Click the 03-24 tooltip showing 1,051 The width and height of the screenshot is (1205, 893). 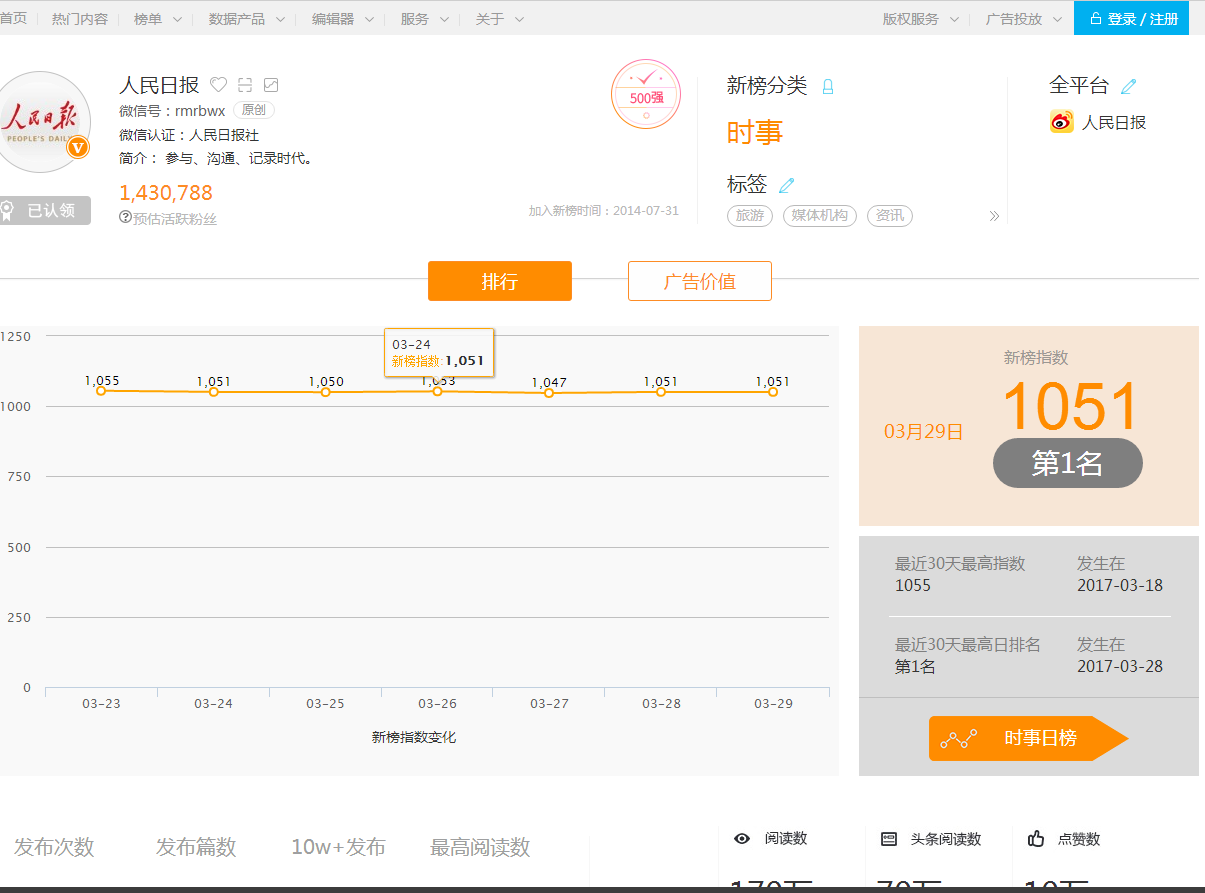pos(439,352)
